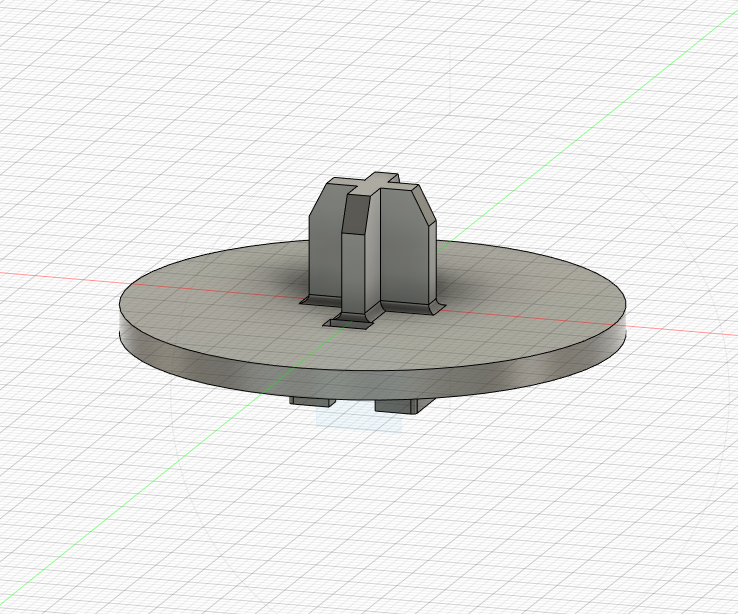Select the cross-shaped top face of the post
Viewport: 738px width, 614px height.
[x=375, y=183]
